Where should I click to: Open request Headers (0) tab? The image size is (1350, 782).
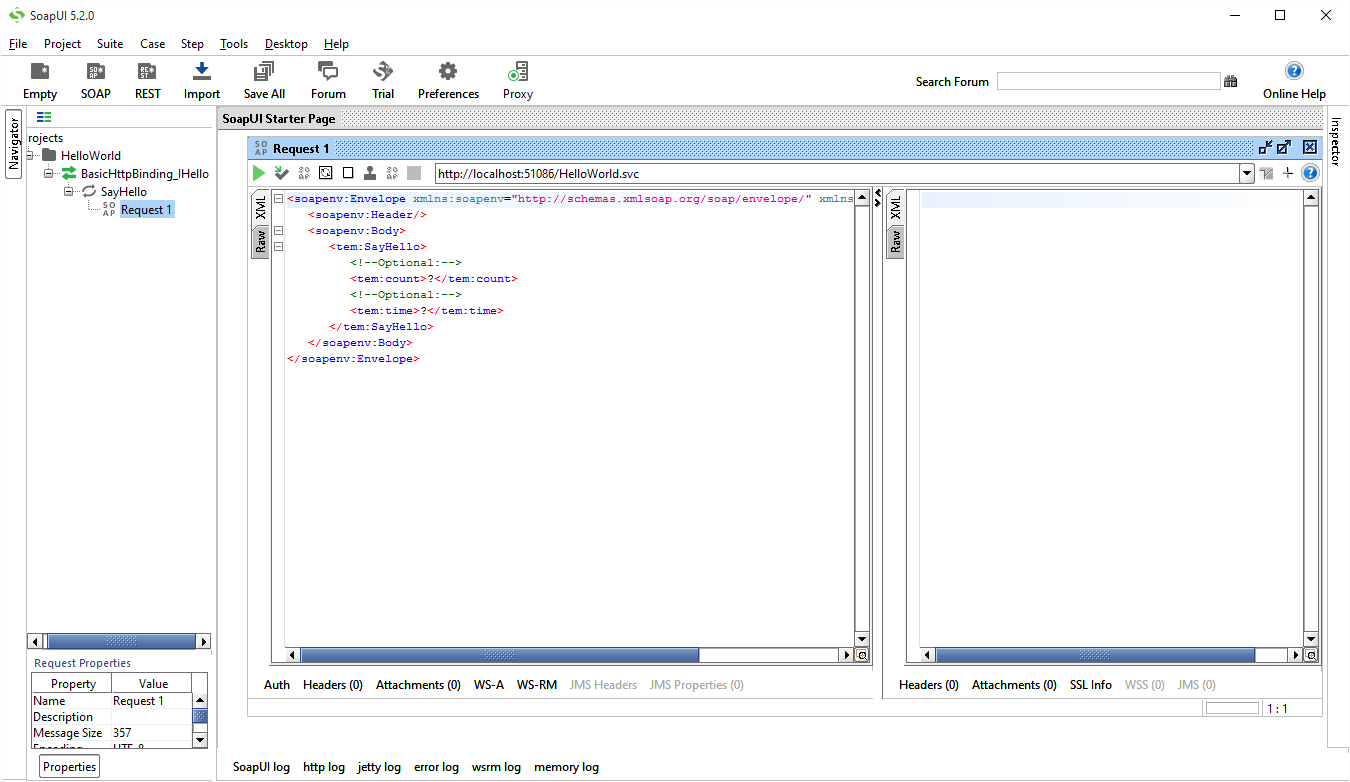click(333, 685)
